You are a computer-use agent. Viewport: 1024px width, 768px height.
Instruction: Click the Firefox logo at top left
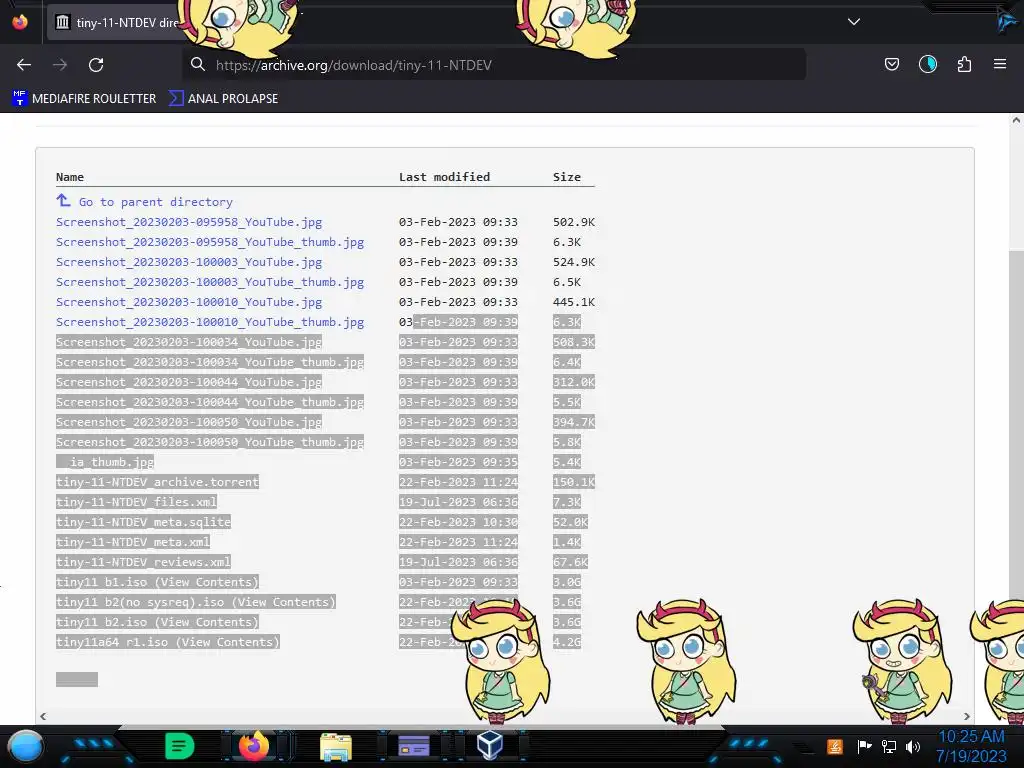coord(20,22)
